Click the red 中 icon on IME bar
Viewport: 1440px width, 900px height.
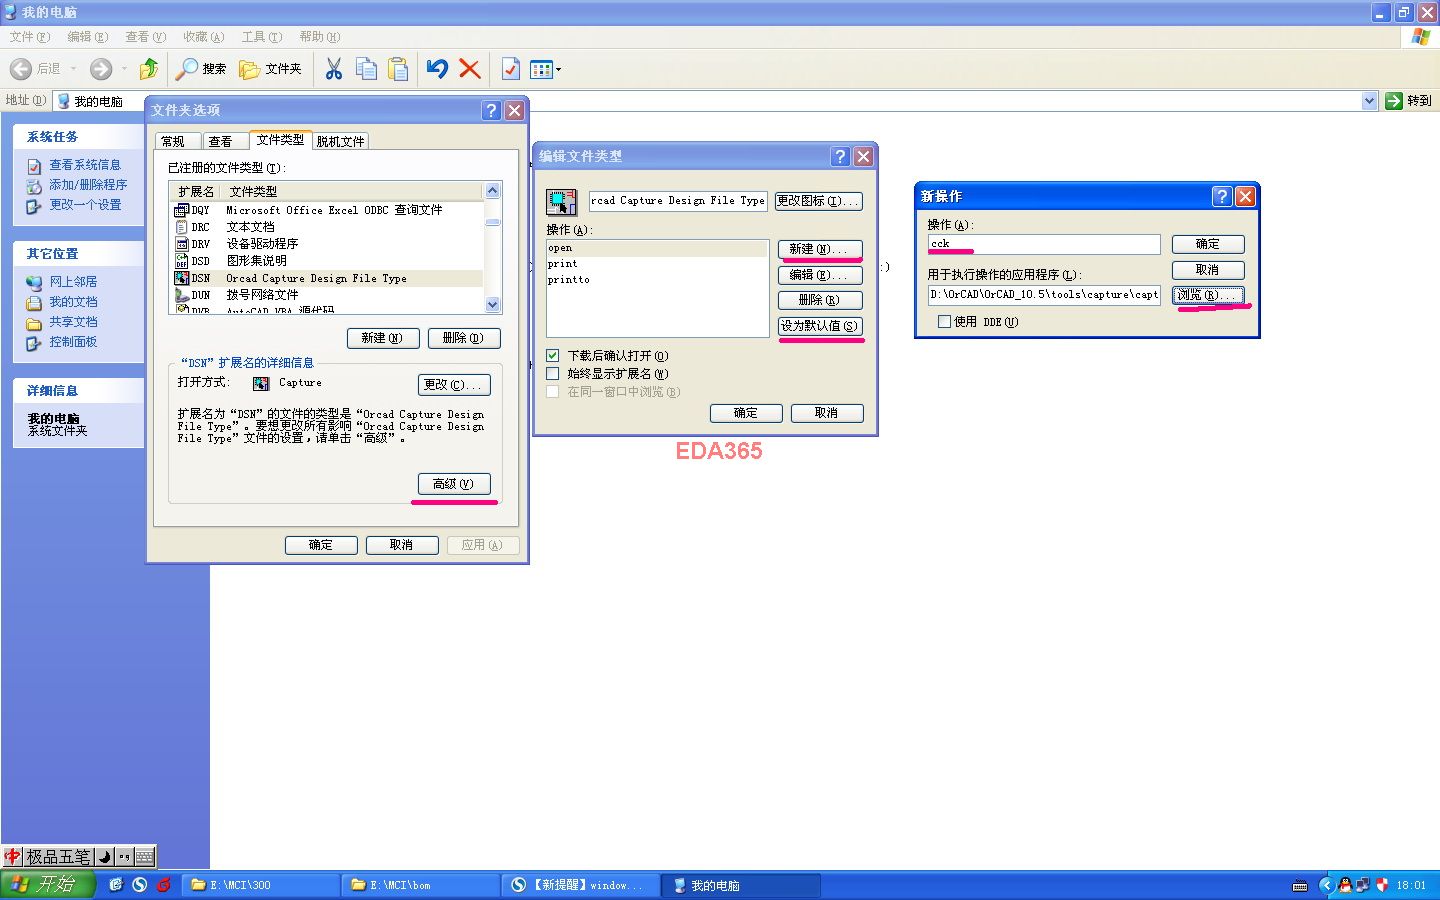[12, 857]
